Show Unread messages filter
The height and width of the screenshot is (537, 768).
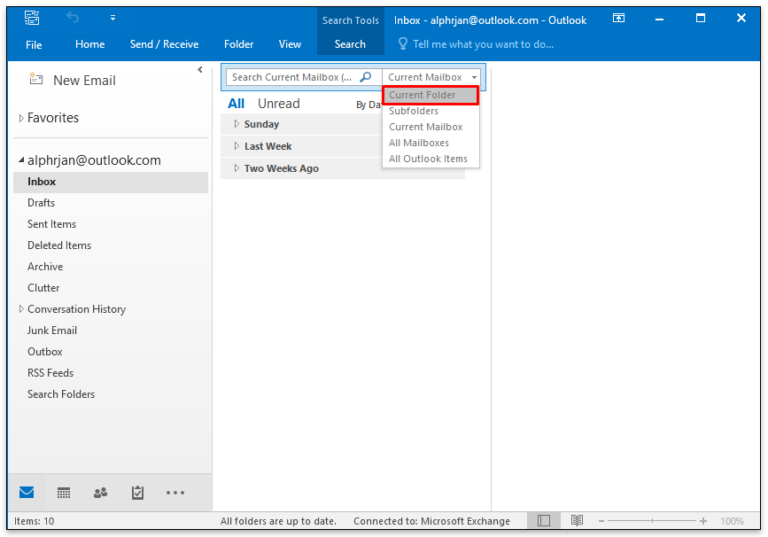(279, 103)
